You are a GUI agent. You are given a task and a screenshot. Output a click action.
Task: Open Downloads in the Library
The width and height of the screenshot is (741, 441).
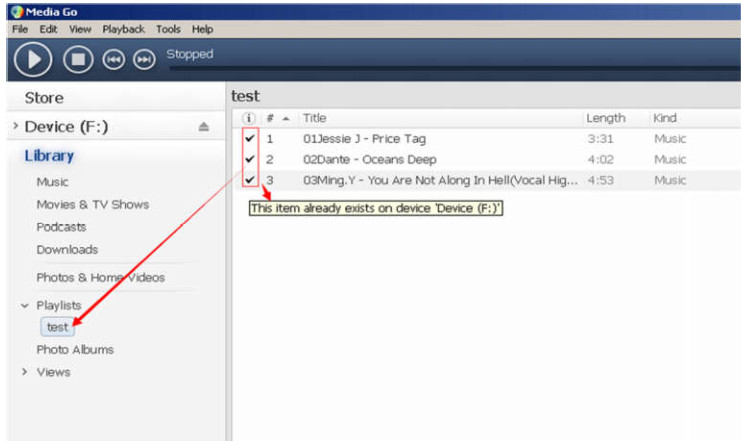[x=67, y=250]
